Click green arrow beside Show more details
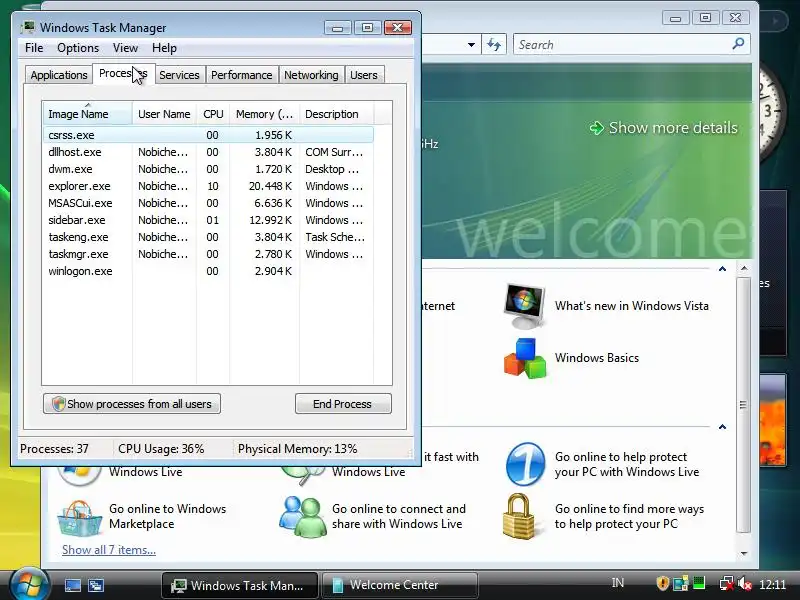This screenshot has width=800, height=600. [x=596, y=128]
